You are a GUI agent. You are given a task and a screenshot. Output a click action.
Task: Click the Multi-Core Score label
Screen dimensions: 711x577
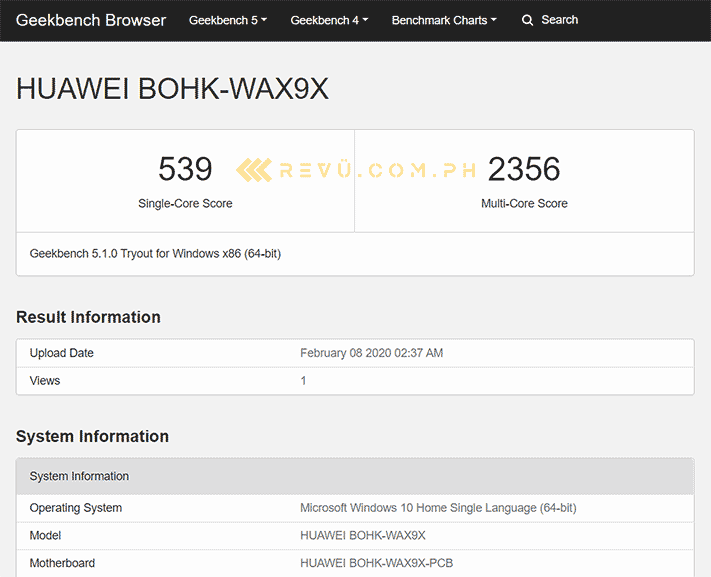(x=524, y=204)
